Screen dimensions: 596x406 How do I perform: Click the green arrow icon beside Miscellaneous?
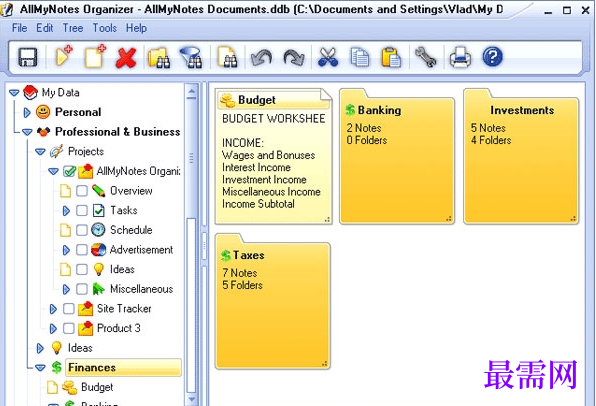tap(98, 289)
